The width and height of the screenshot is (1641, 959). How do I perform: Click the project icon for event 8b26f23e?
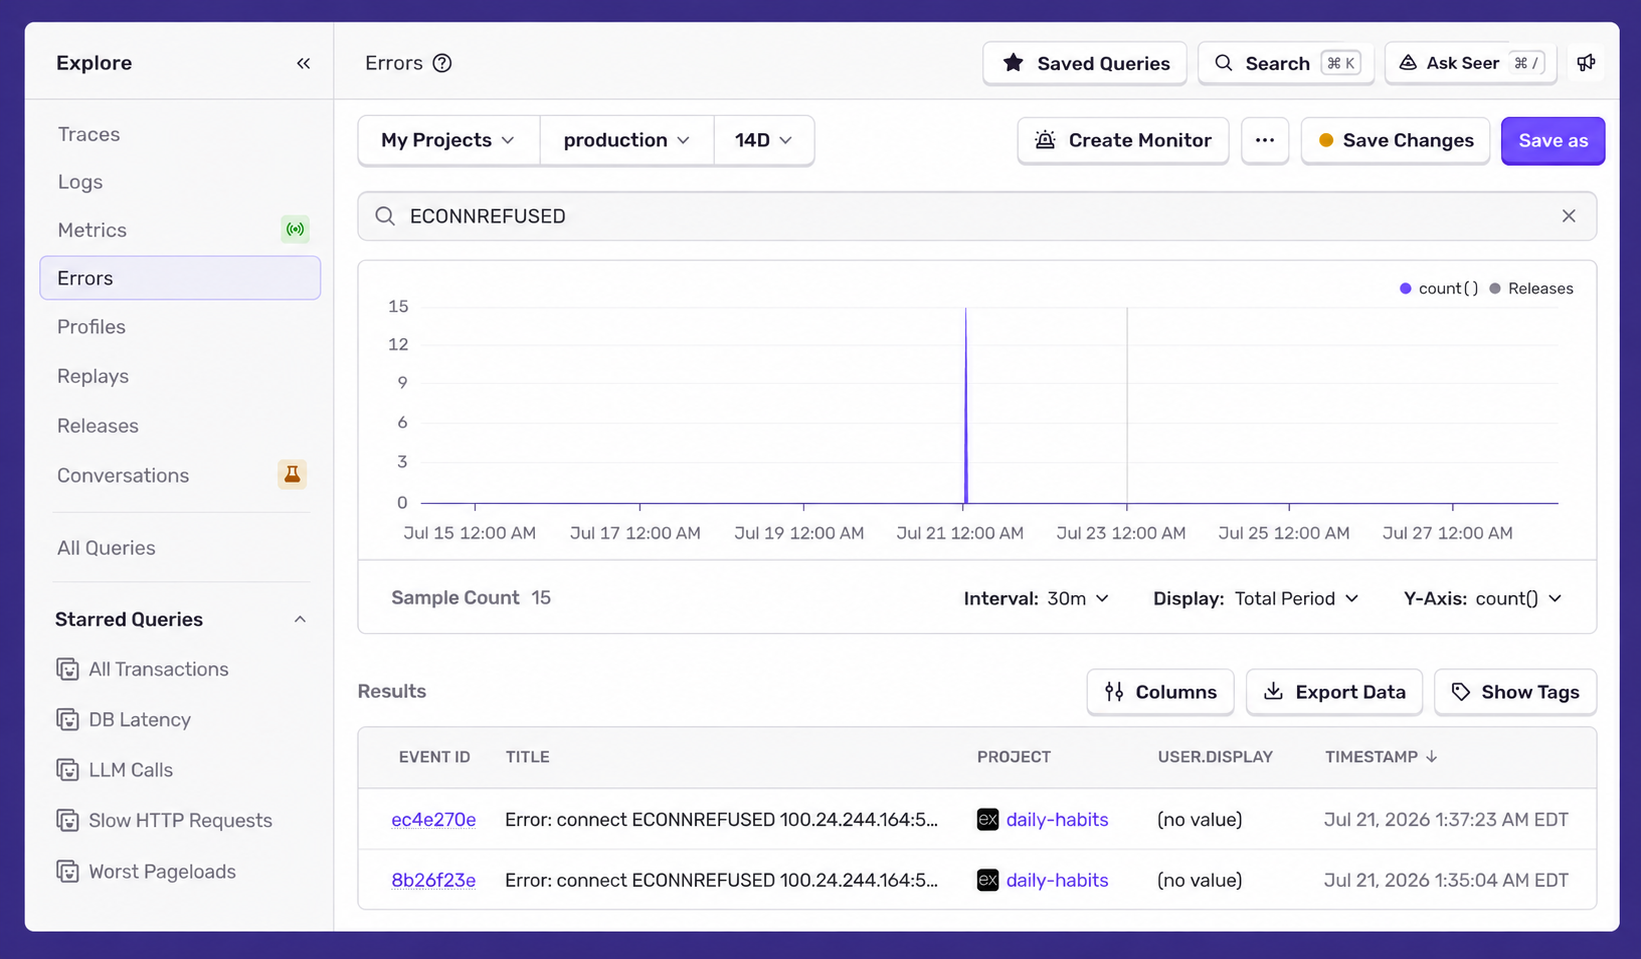point(988,880)
